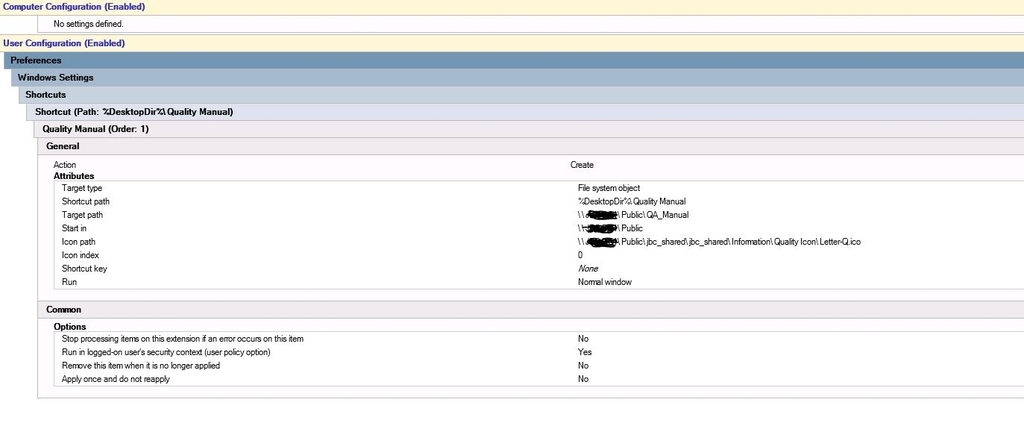1024x423 pixels.
Task: Click the Start in value ending in Public
Action: [x=610, y=228]
